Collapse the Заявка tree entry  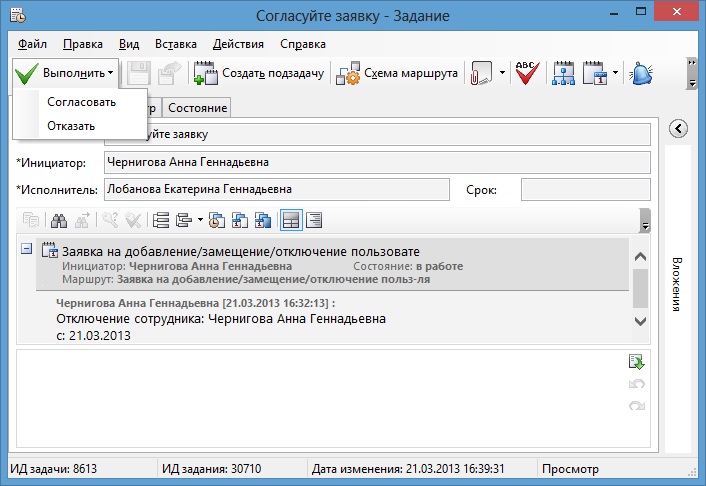[x=26, y=251]
